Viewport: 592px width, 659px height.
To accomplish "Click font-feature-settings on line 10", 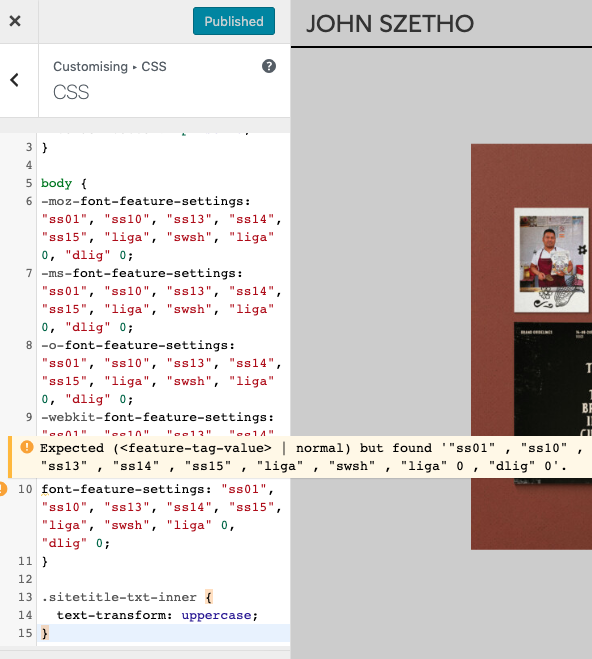I will tap(126, 489).
